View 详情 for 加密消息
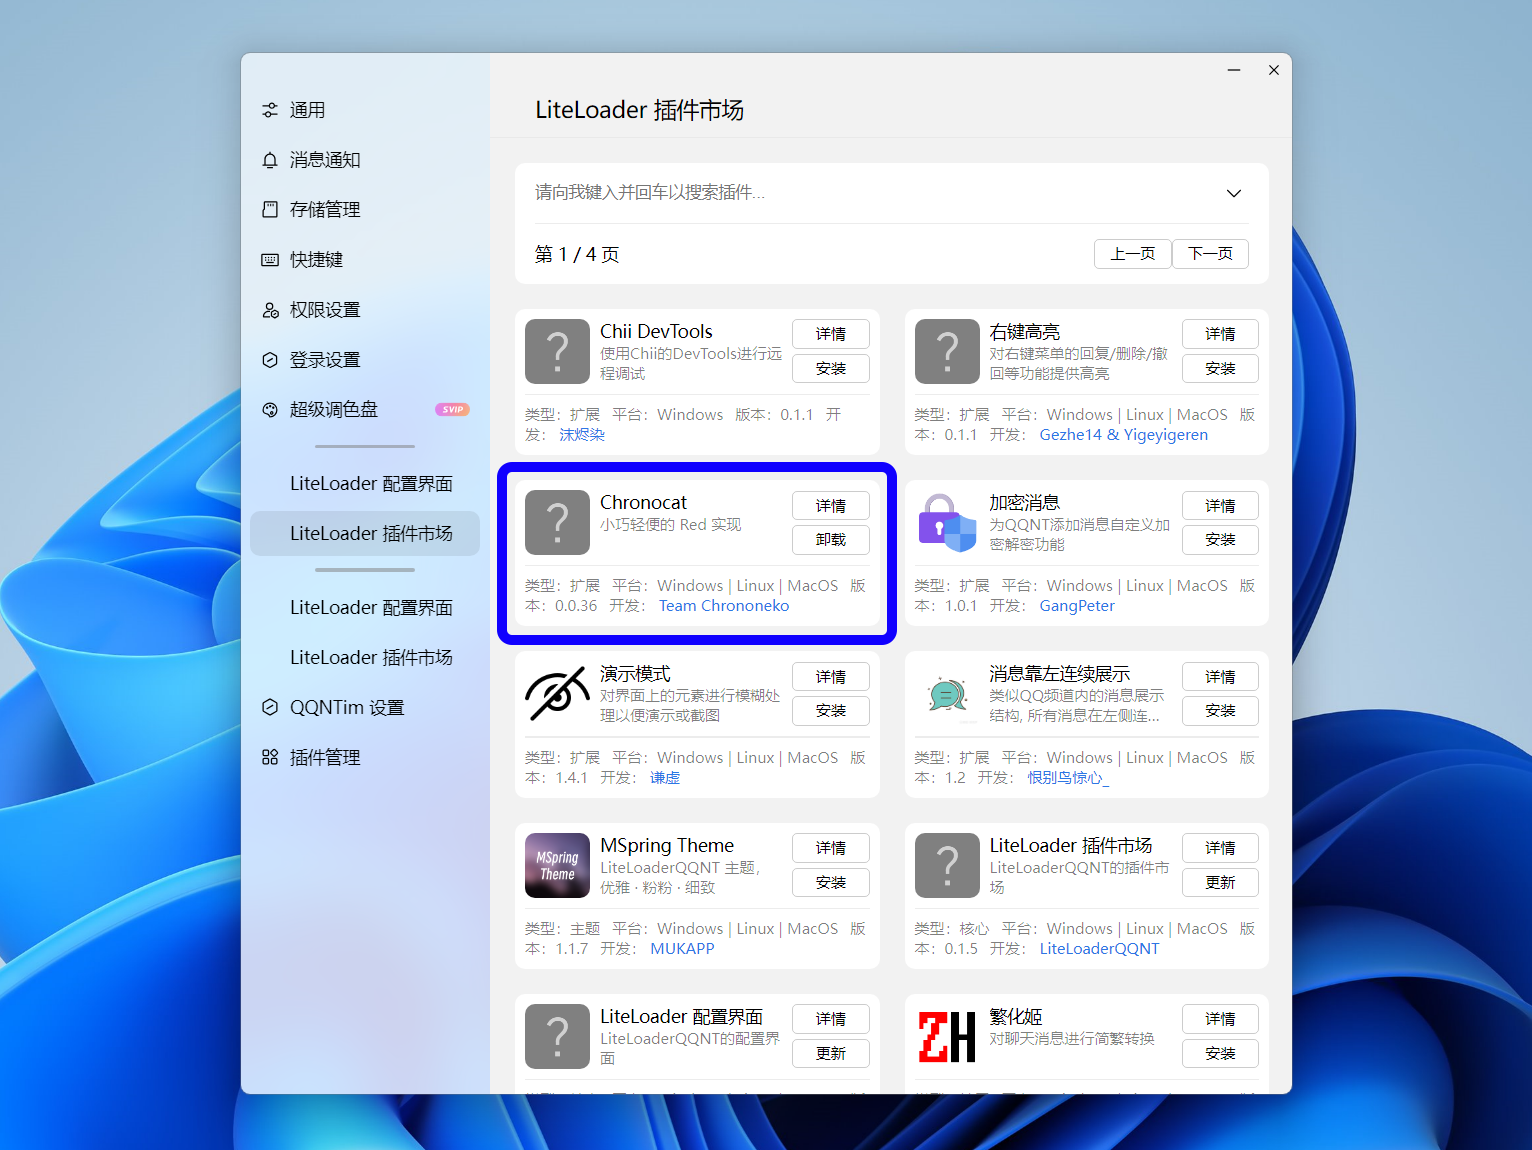This screenshot has width=1532, height=1150. click(1220, 506)
